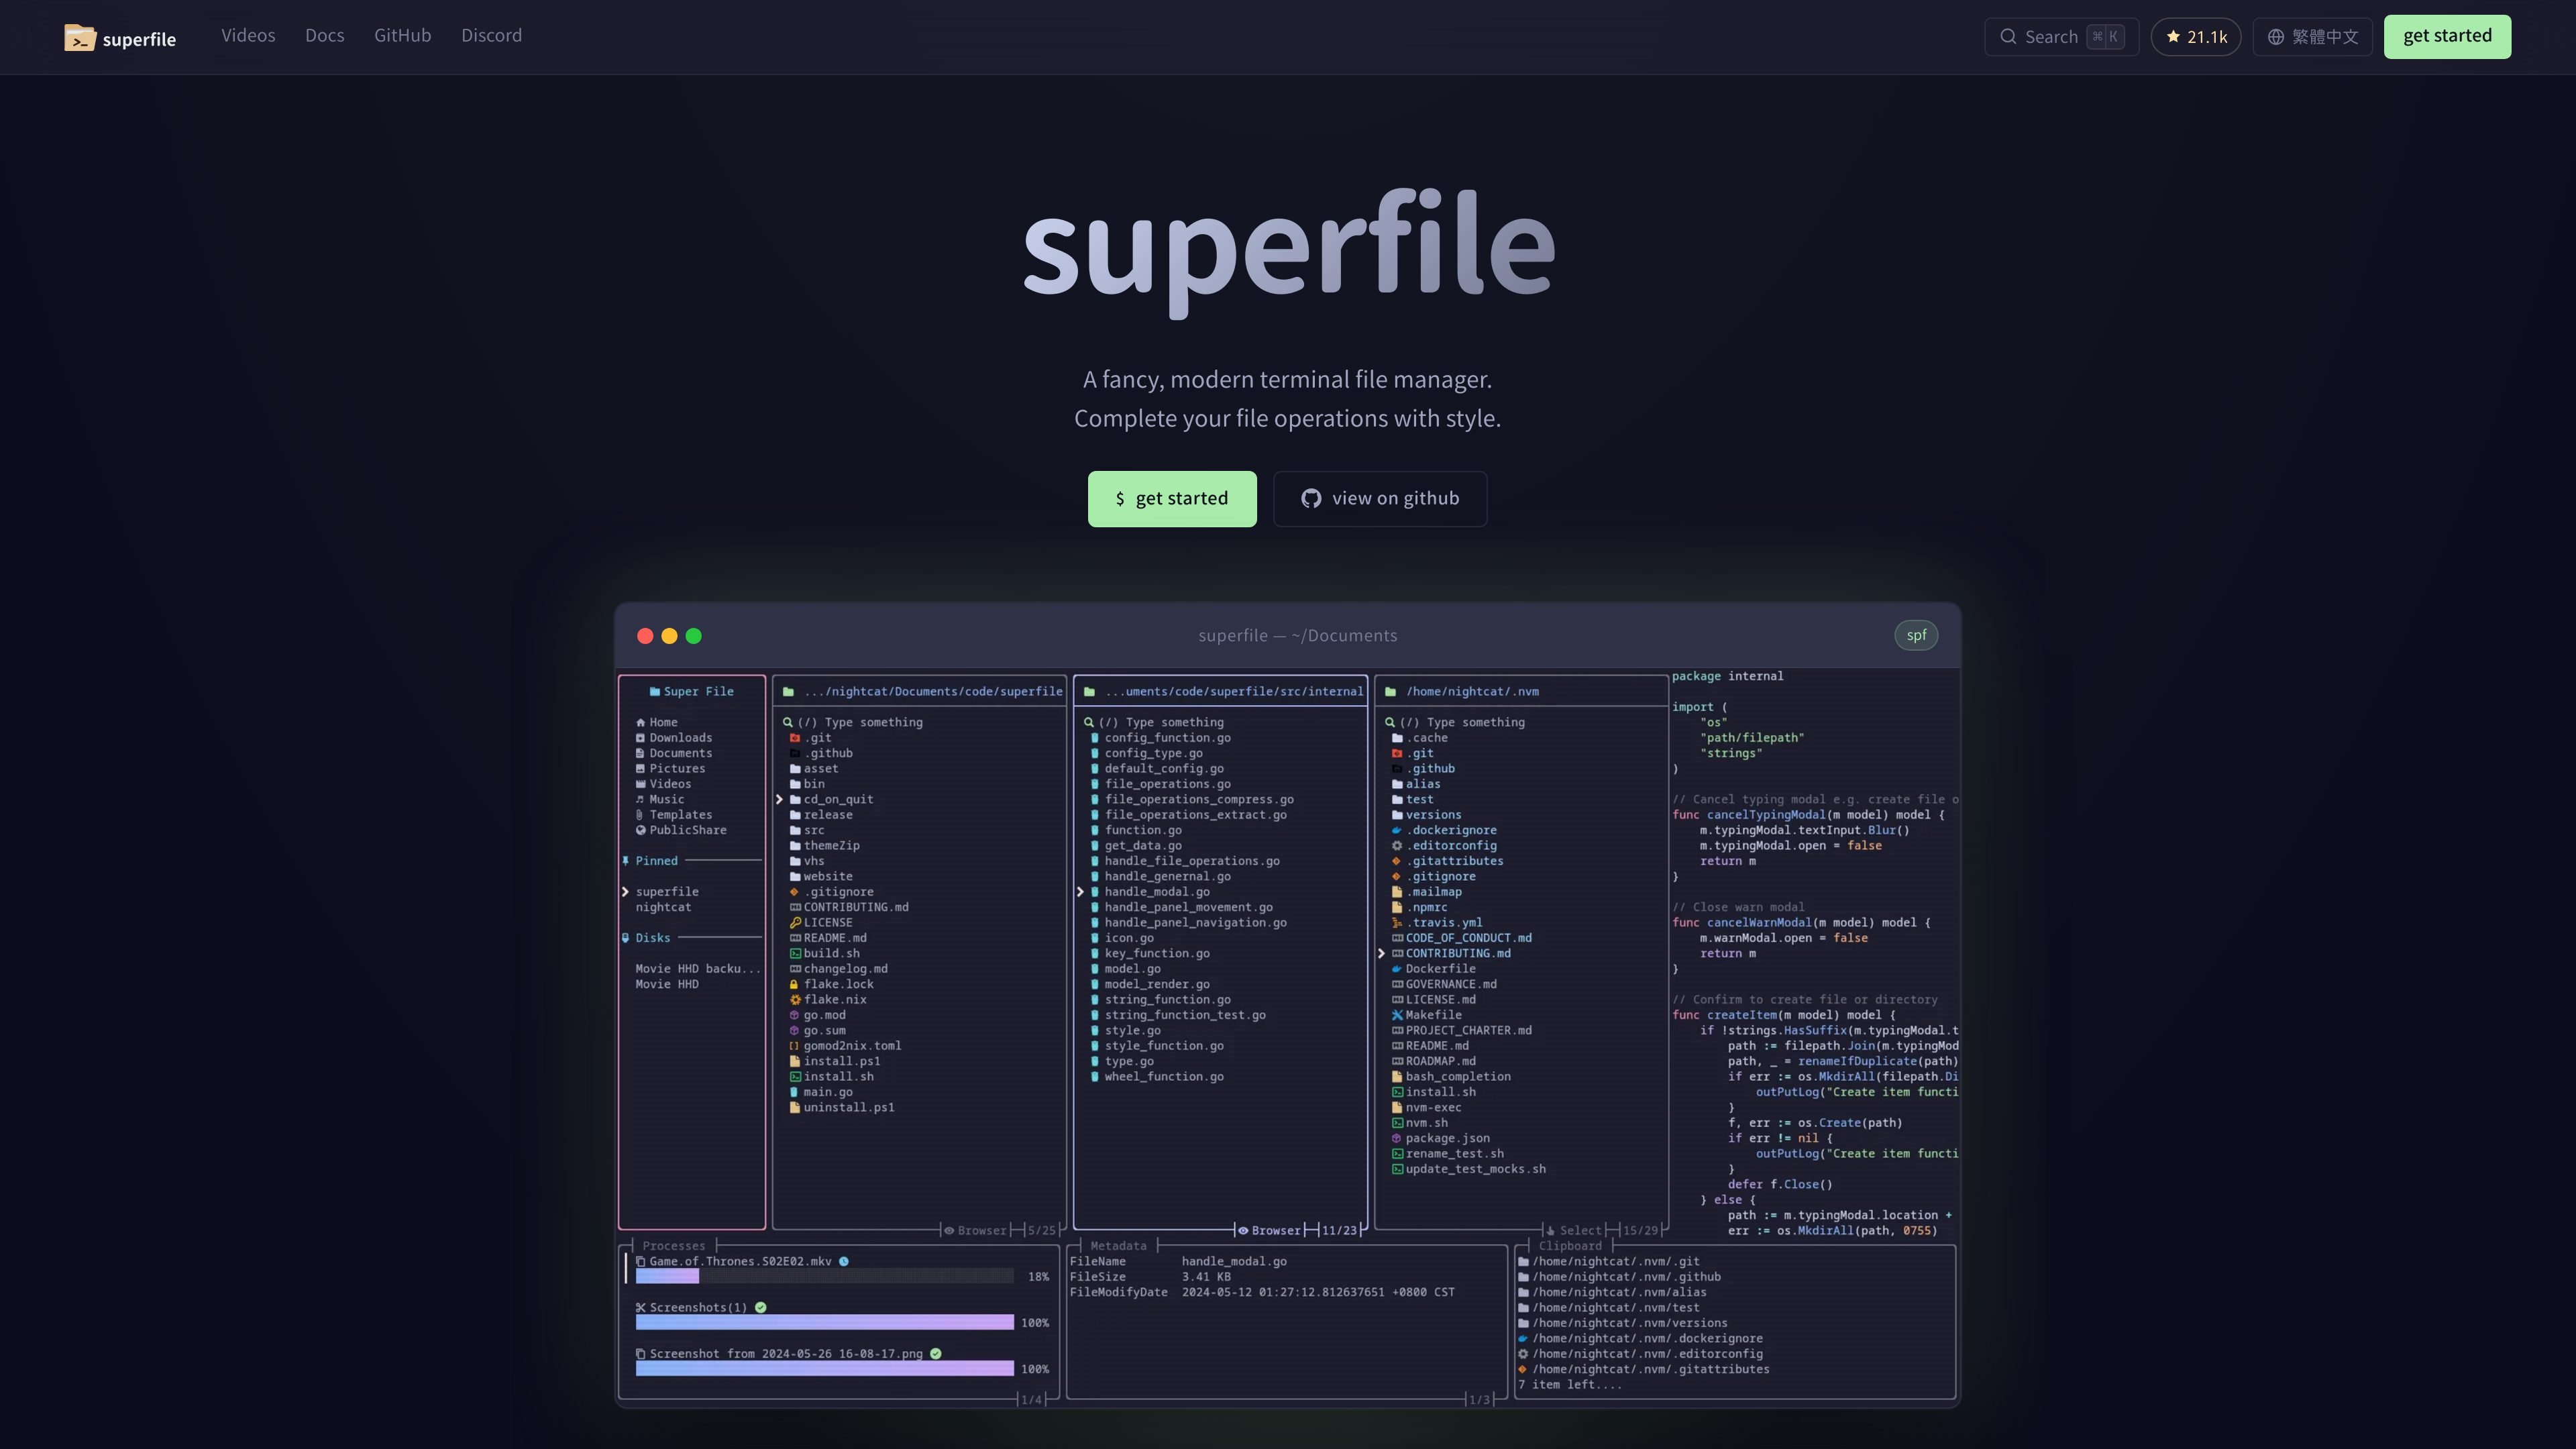
Task: Click the gomod2nix.toml bracket icon
Action: (795, 1046)
